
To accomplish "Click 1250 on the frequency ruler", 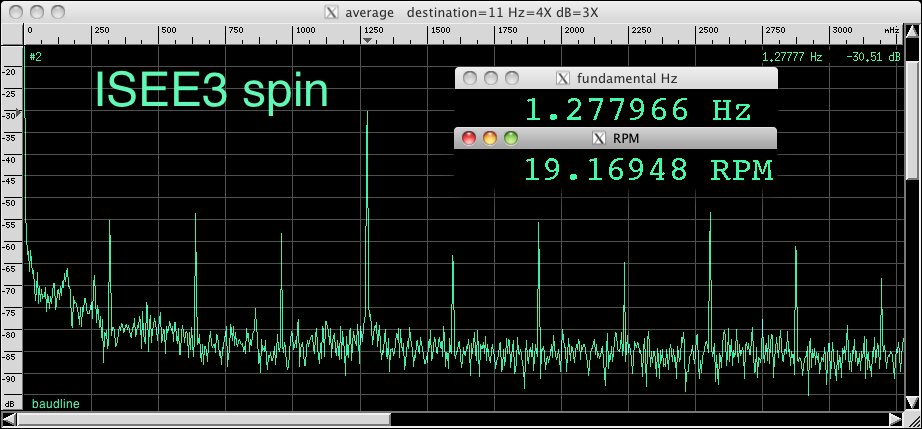I will click(x=374, y=31).
